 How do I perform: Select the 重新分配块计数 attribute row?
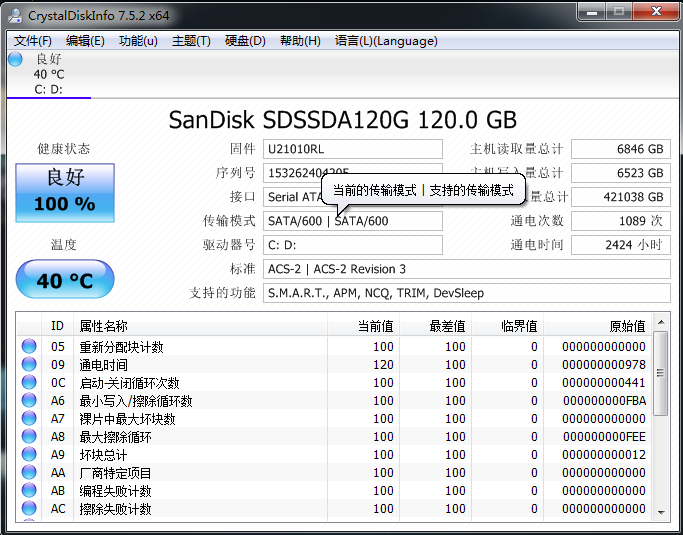[335, 346]
